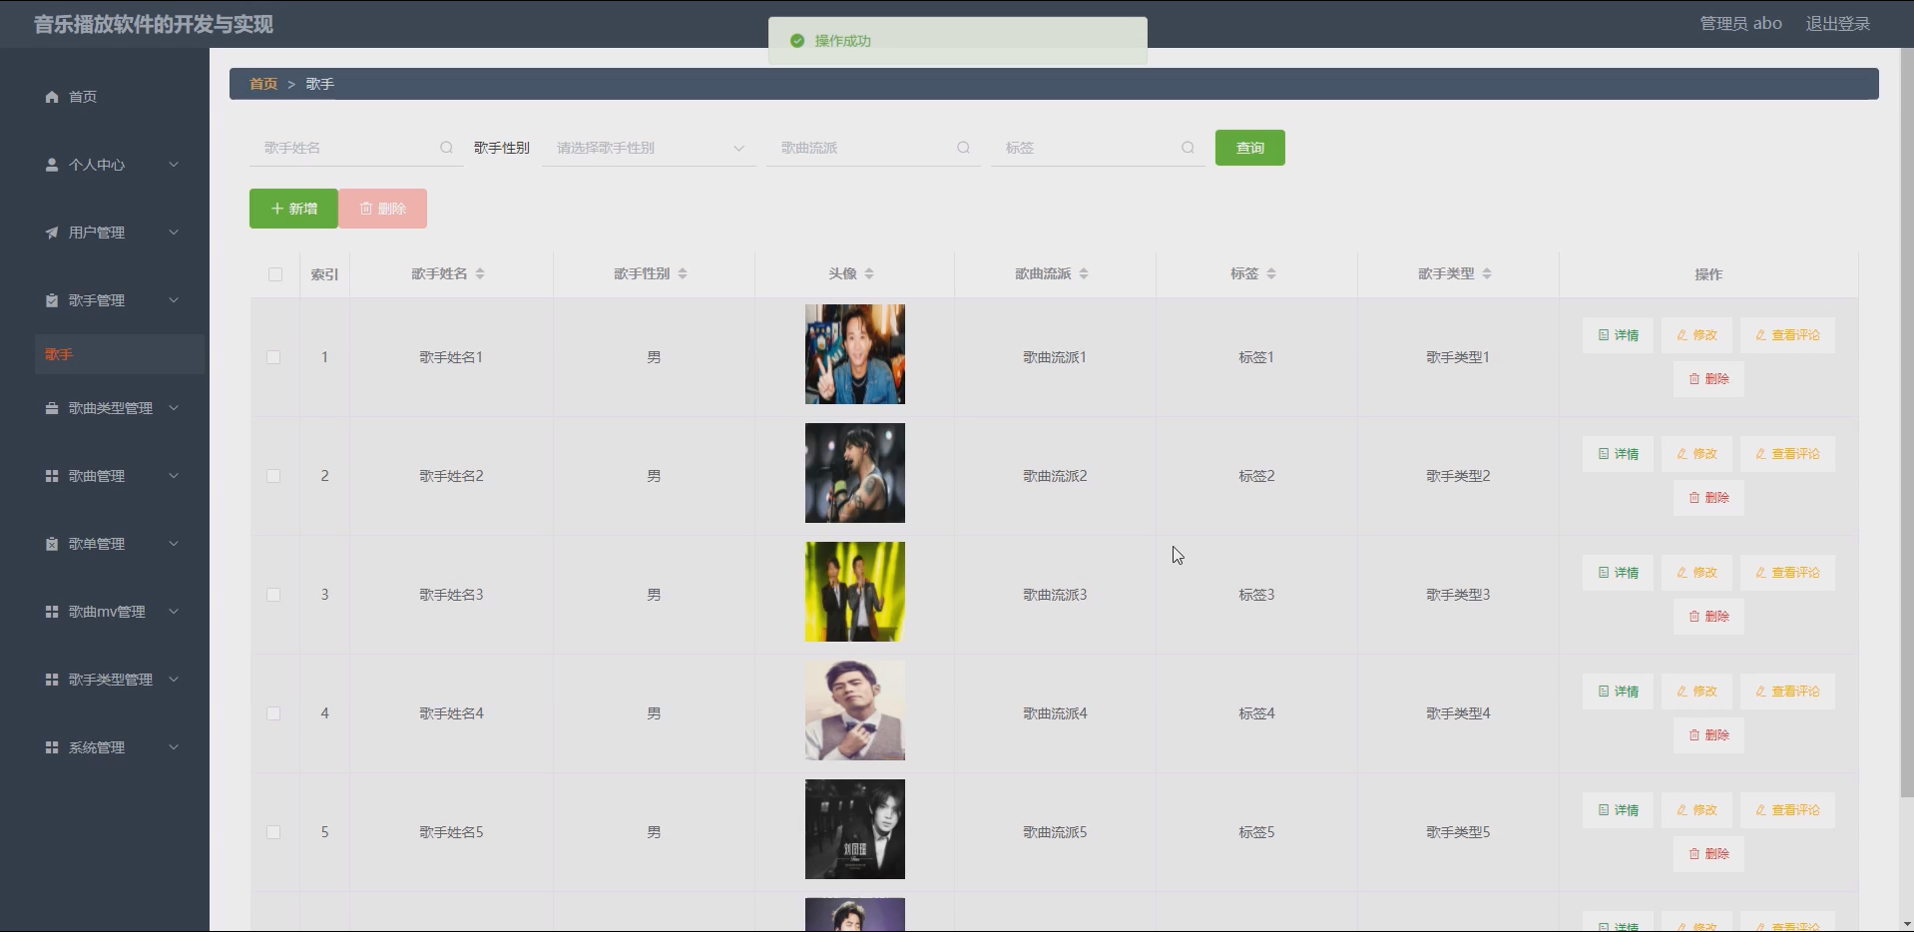The width and height of the screenshot is (1914, 932).
Task: Sort by 歌手类型 column sort arrows
Action: 1487,274
